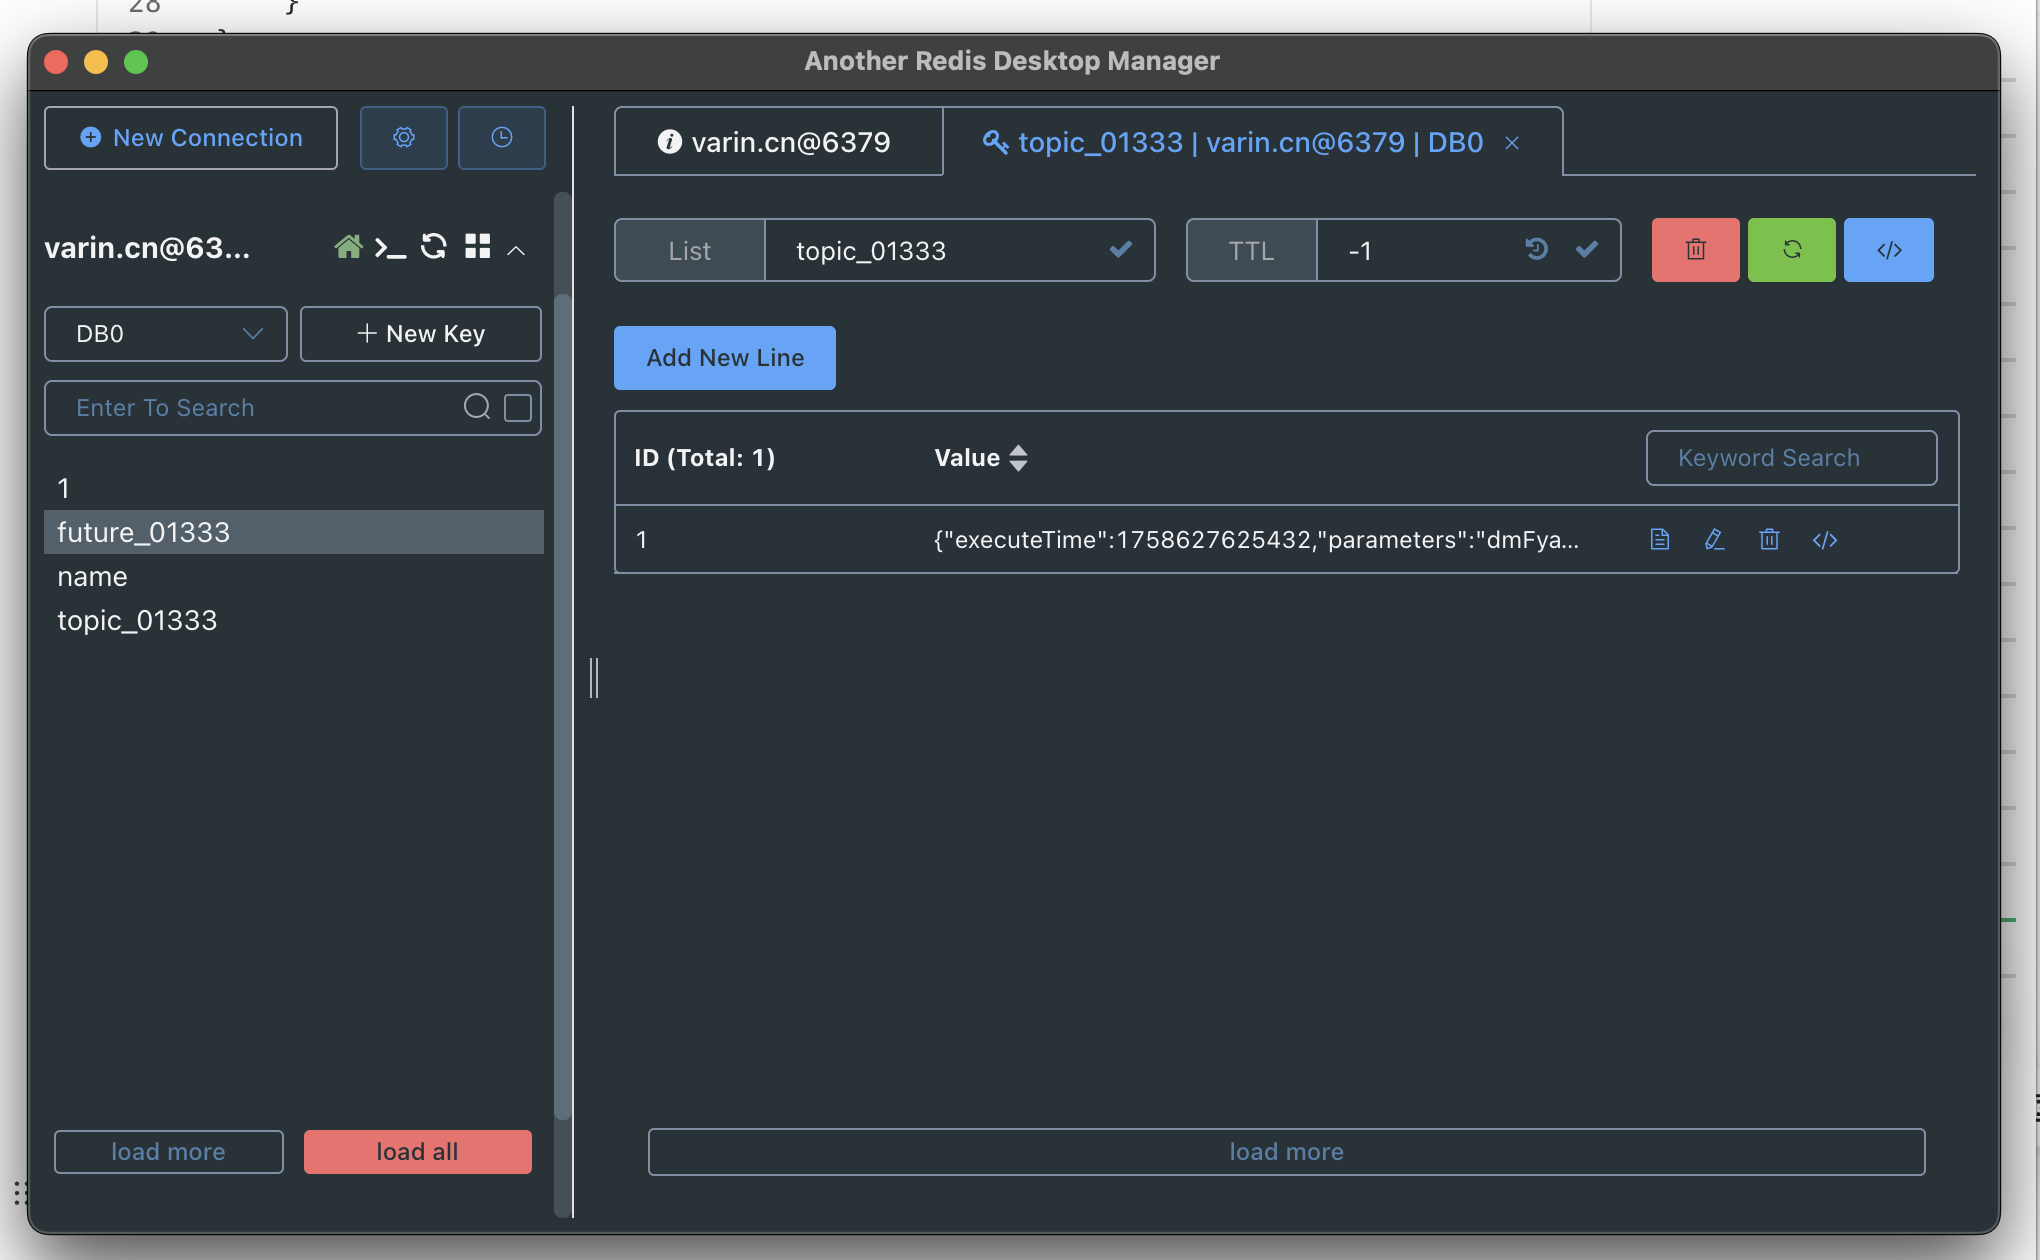Click the New Key button
The image size is (2040, 1260).
pyautogui.click(x=421, y=334)
